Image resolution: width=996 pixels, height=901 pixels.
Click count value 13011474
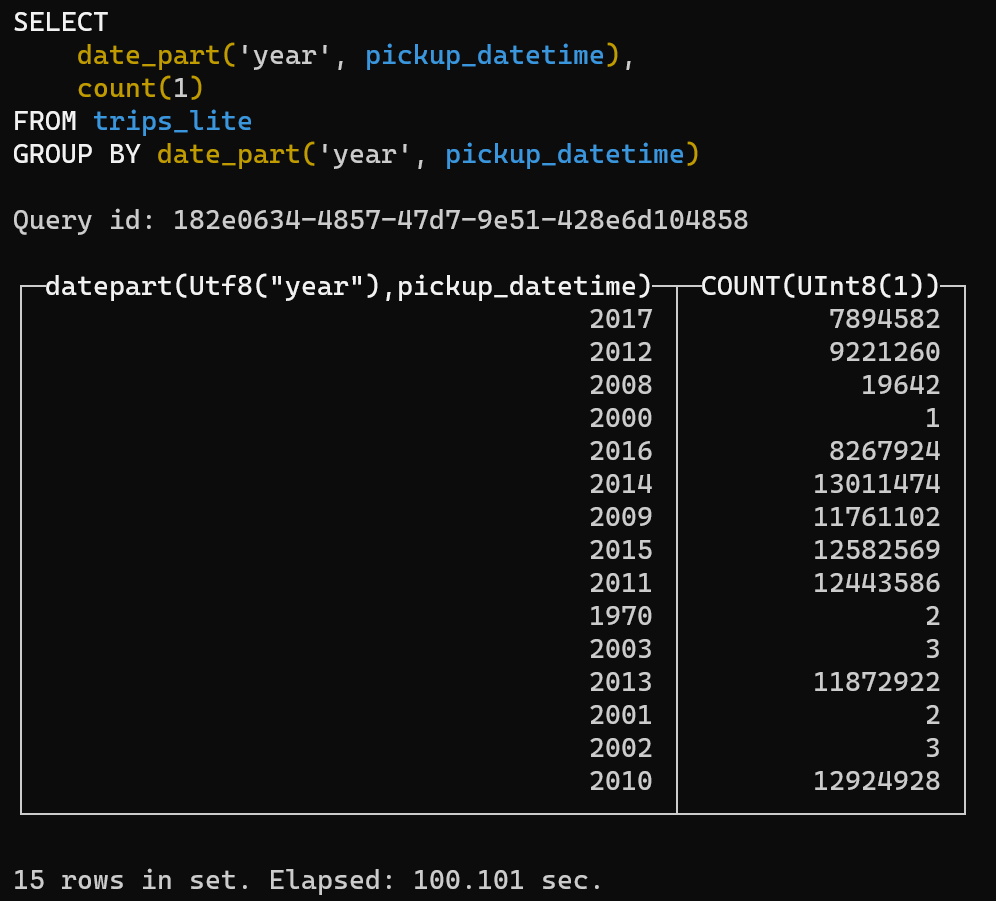coord(877,485)
